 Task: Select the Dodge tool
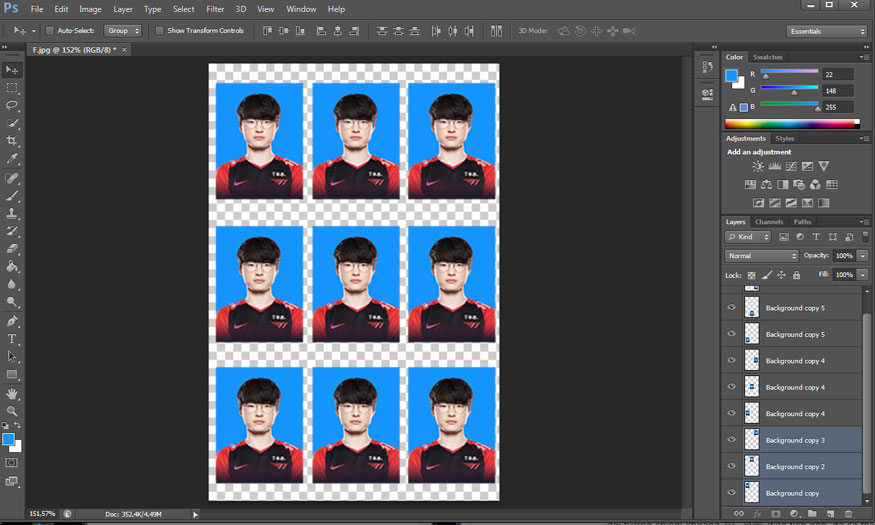pyautogui.click(x=12, y=302)
